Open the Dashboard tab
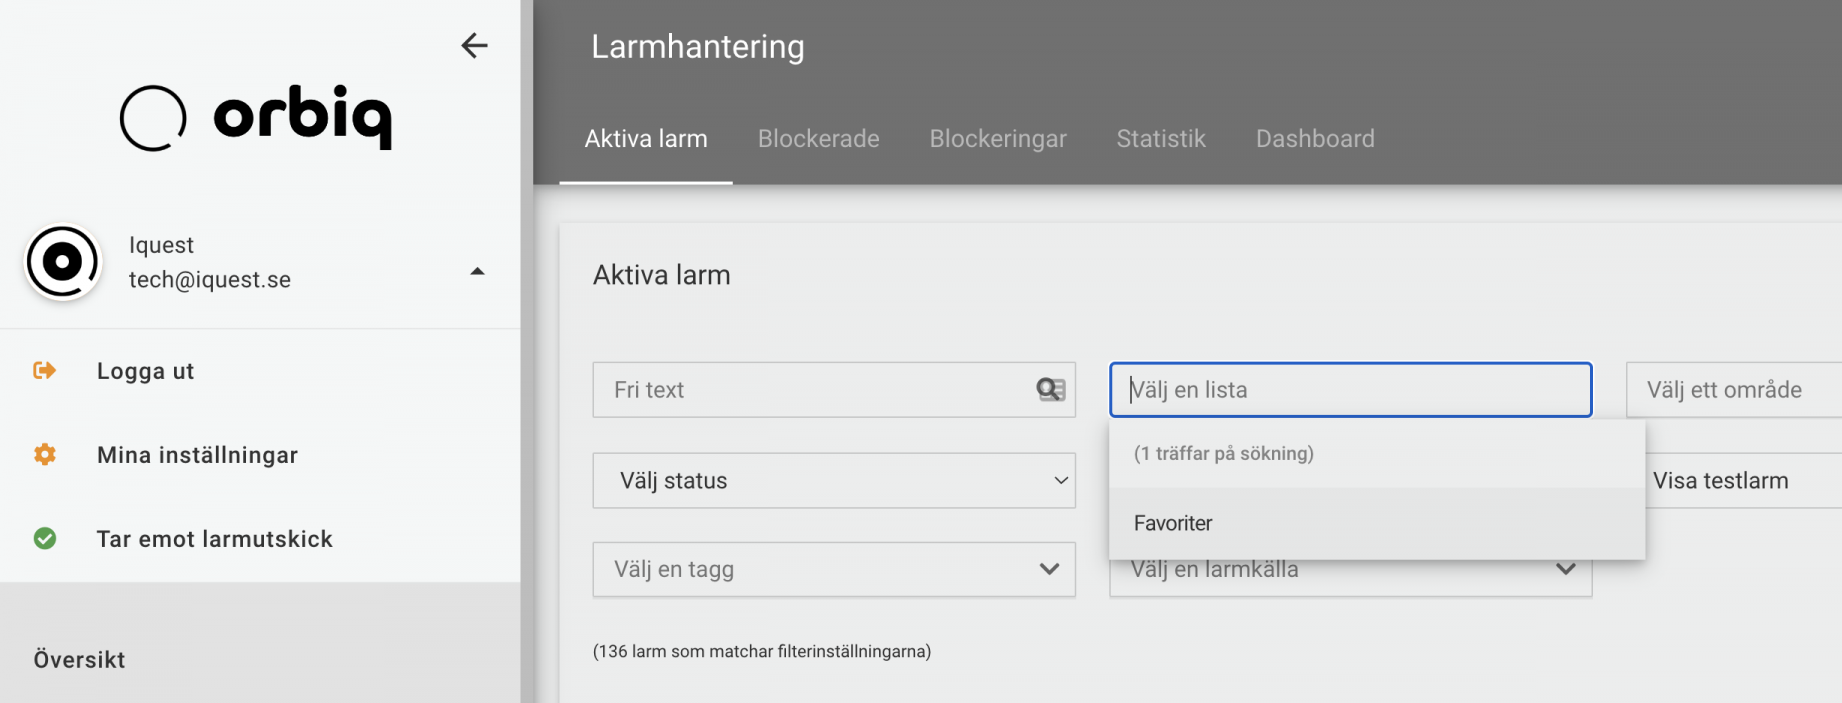Image resolution: width=1842 pixels, height=703 pixels. point(1315,139)
